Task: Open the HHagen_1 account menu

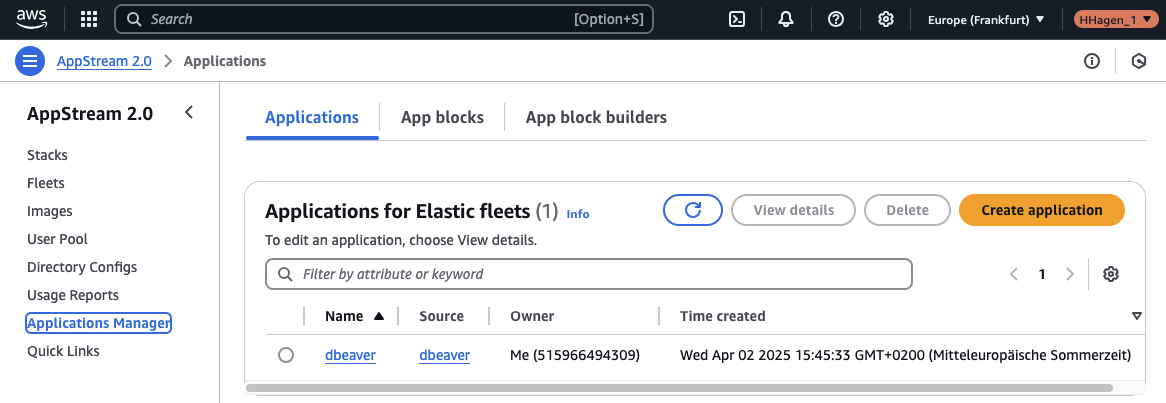Action: [1115, 20]
